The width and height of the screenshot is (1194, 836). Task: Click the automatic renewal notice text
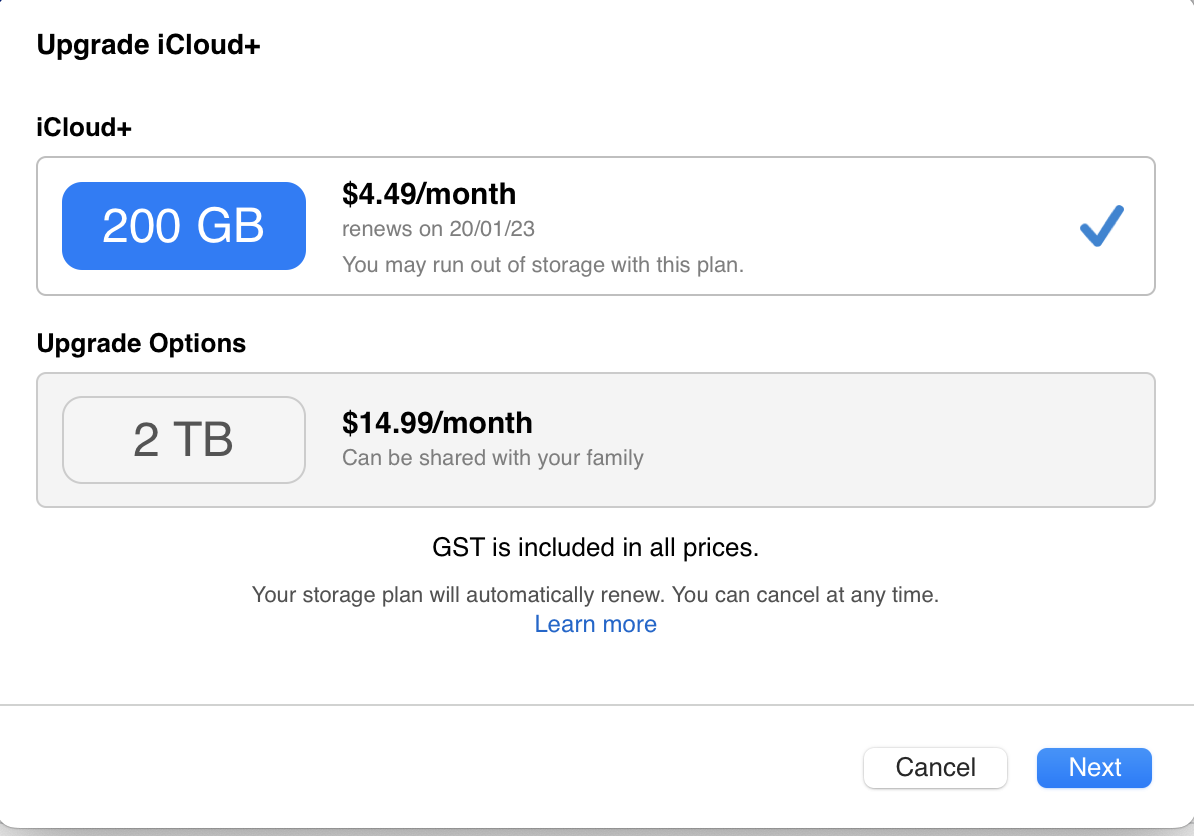(x=595, y=595)
